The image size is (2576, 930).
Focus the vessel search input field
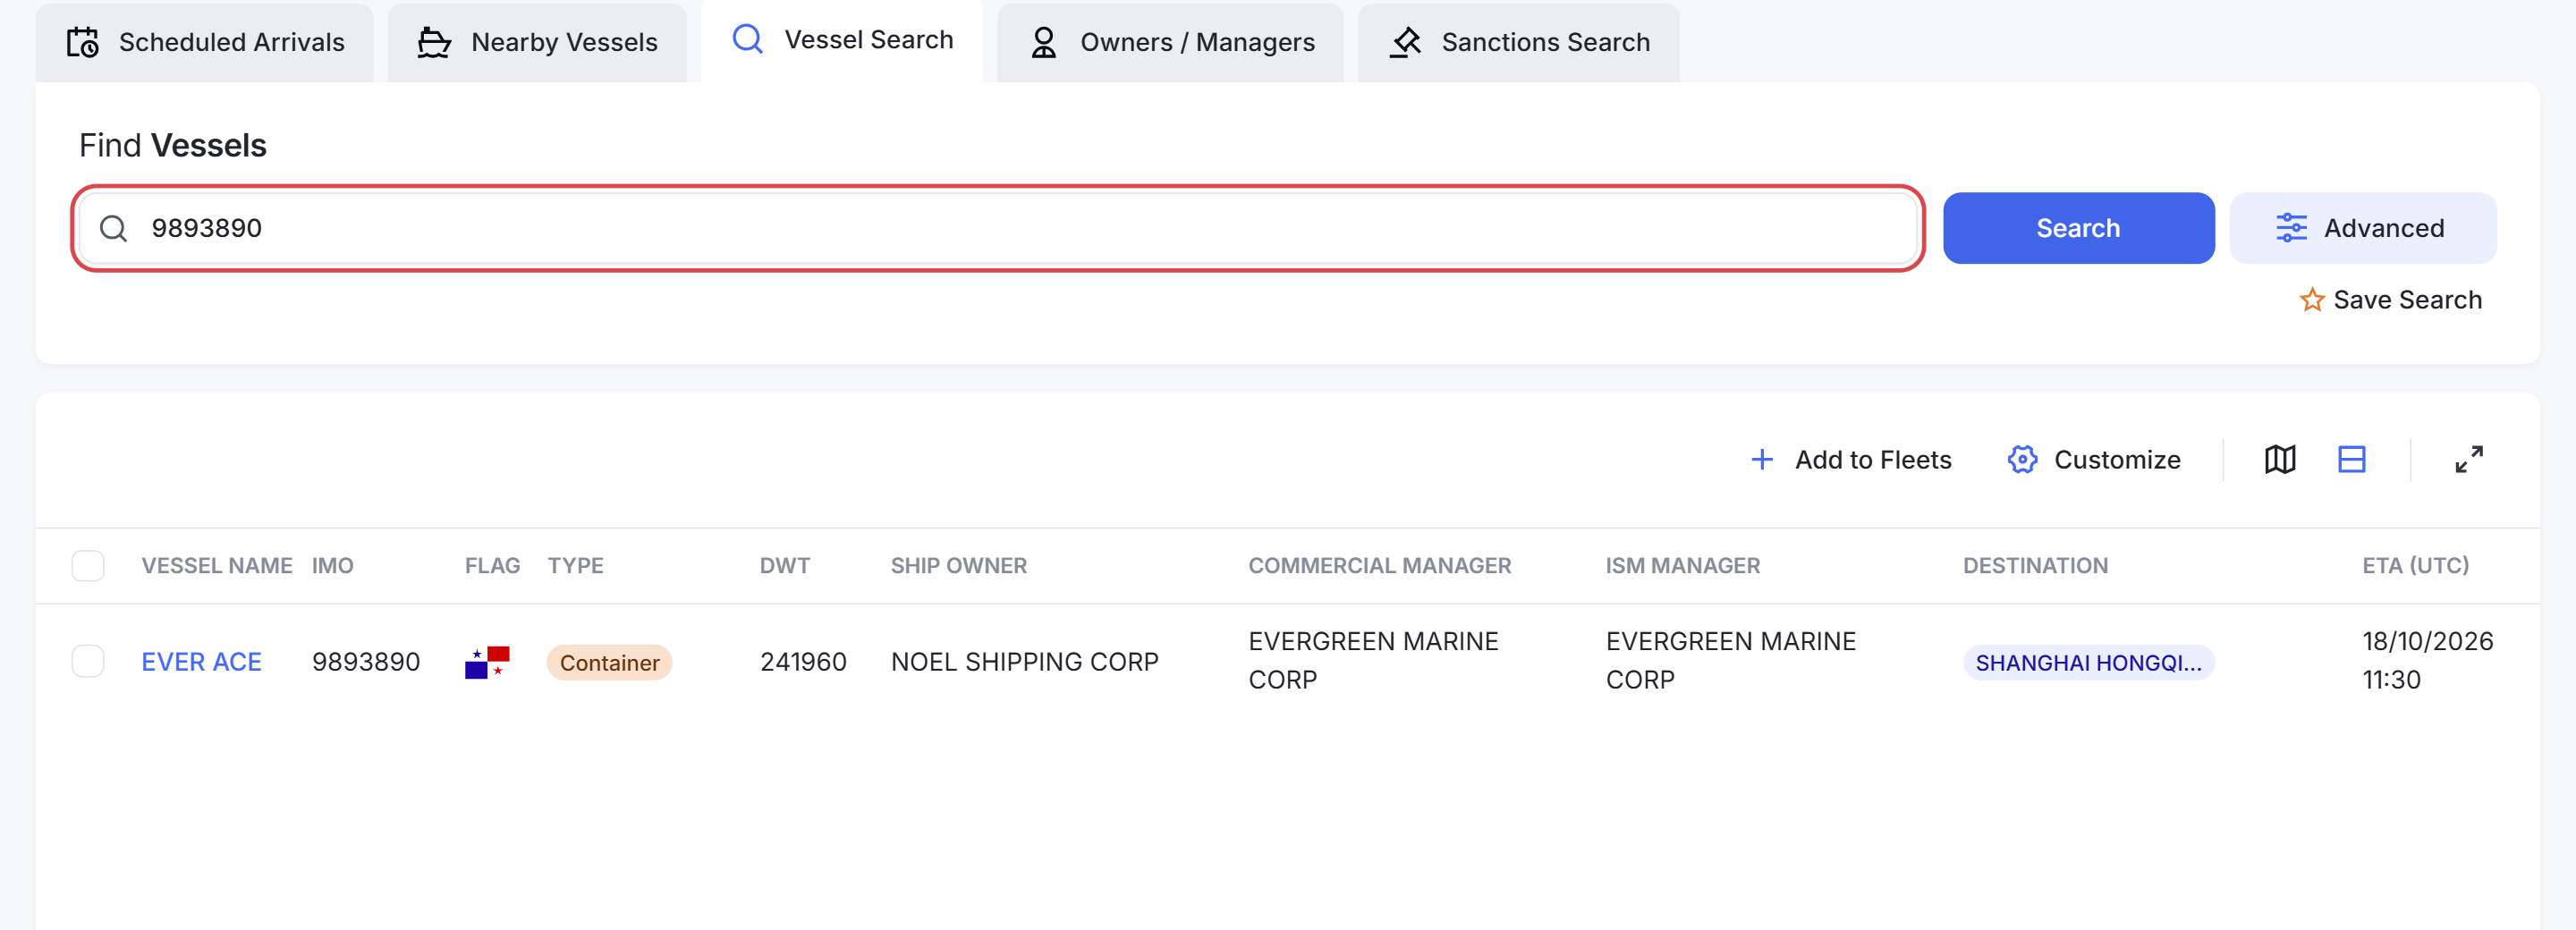[998, 228]
